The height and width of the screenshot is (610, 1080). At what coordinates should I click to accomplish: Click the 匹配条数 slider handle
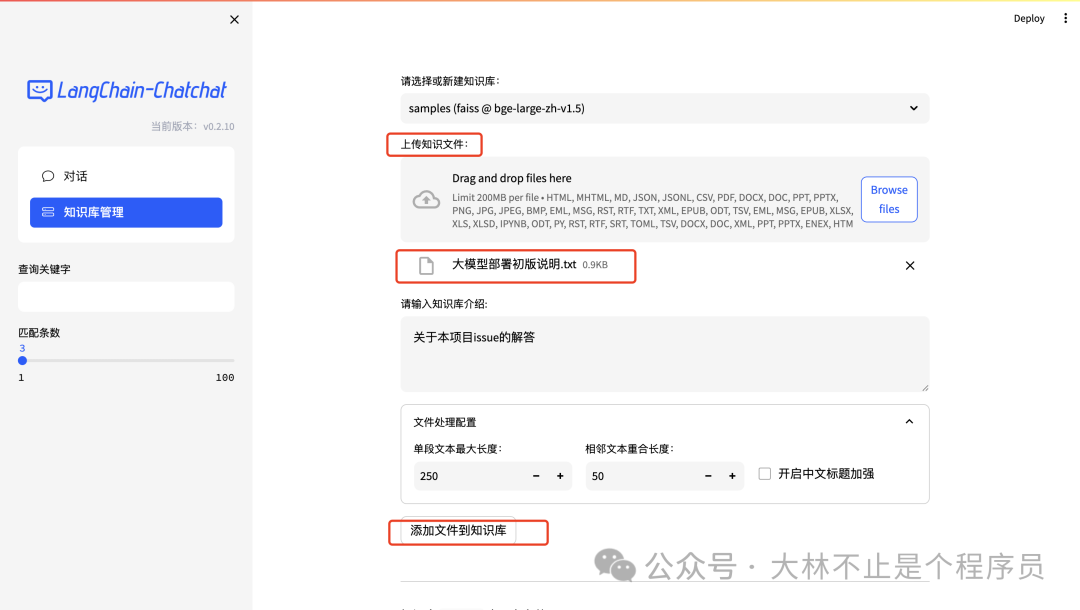(x=23, y=361)
